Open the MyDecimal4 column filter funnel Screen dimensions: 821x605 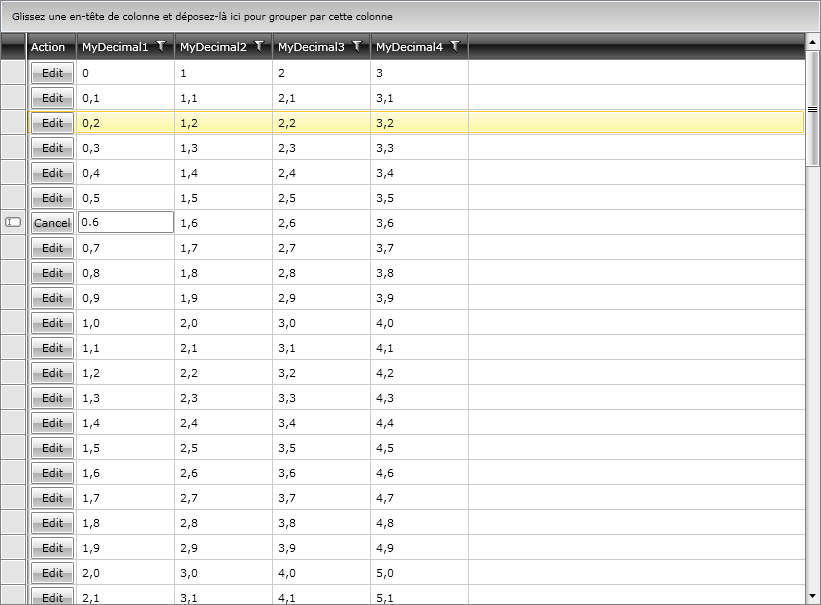(x=455, y=47)
